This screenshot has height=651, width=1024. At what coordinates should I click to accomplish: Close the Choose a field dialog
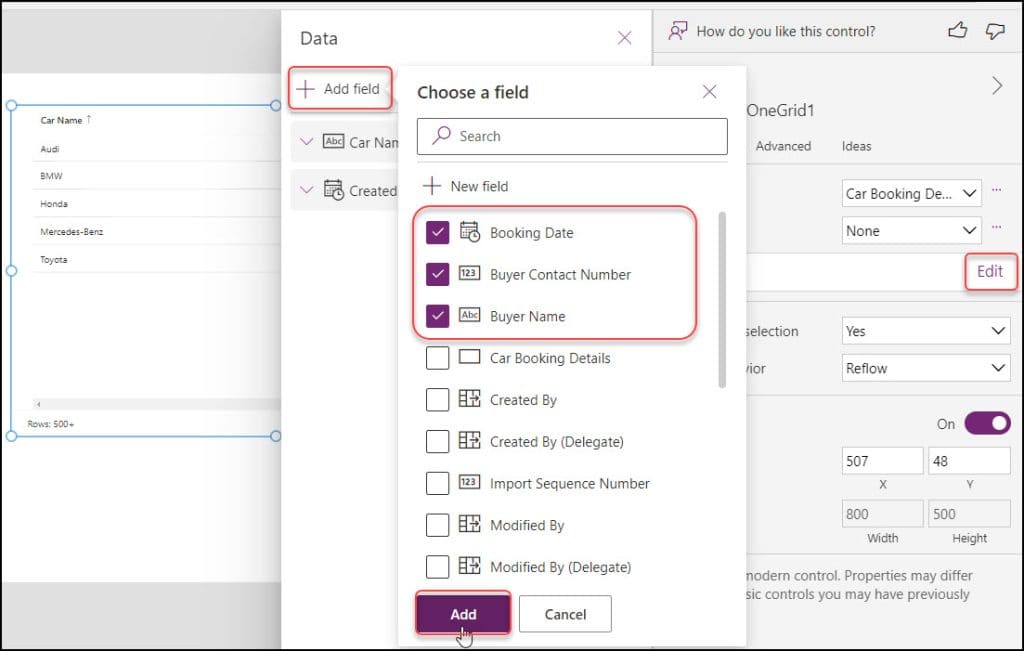[x=709, y=91]
